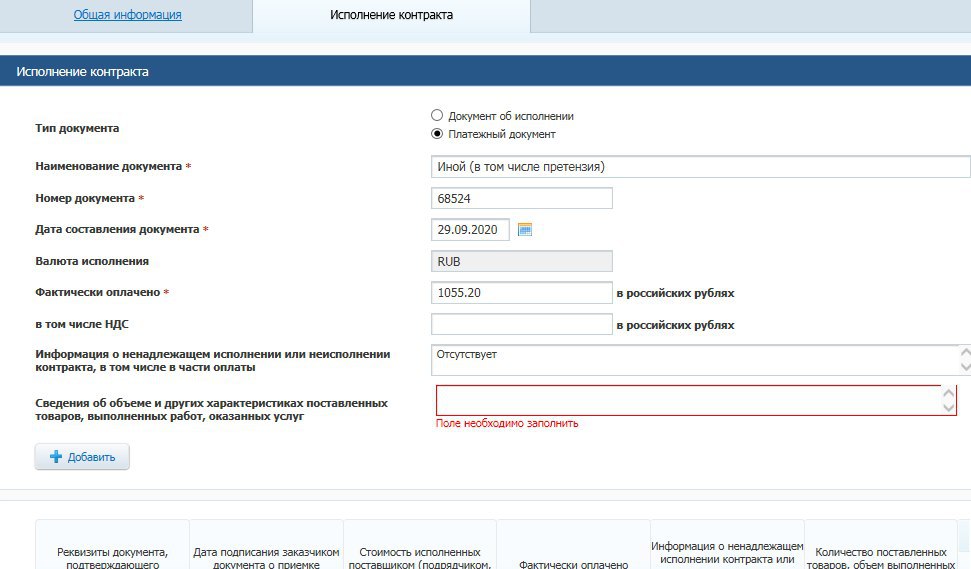Focus the date field 29.09.2020
Image resolution: width=971 pixels, height=569 pixels.
[470, 230]
